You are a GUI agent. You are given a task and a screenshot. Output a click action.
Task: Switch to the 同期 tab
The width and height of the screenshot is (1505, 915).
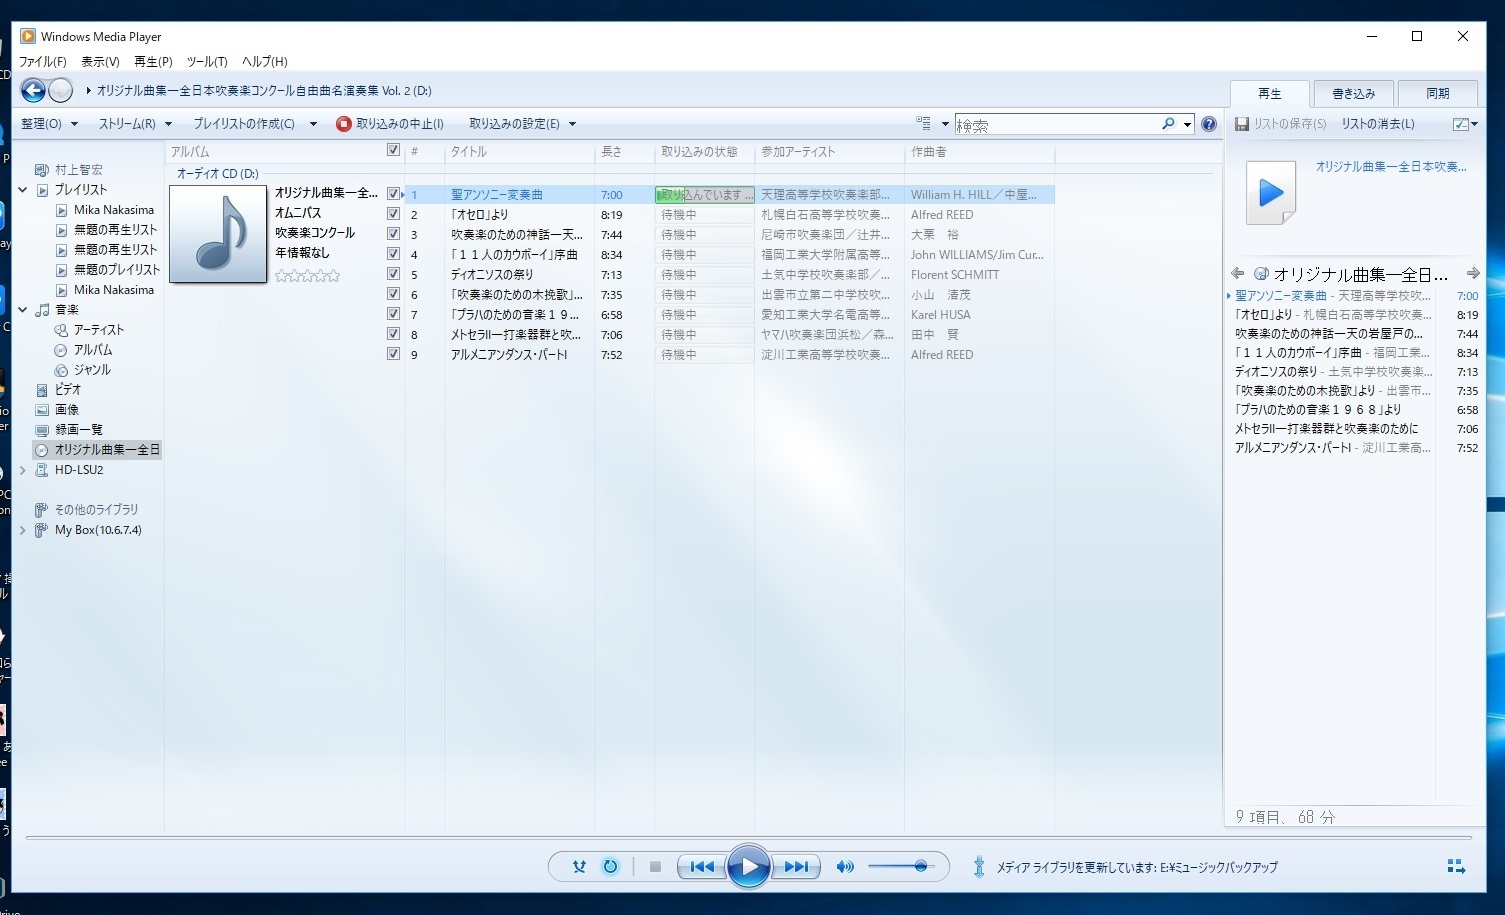click(x=1438, y=94)
